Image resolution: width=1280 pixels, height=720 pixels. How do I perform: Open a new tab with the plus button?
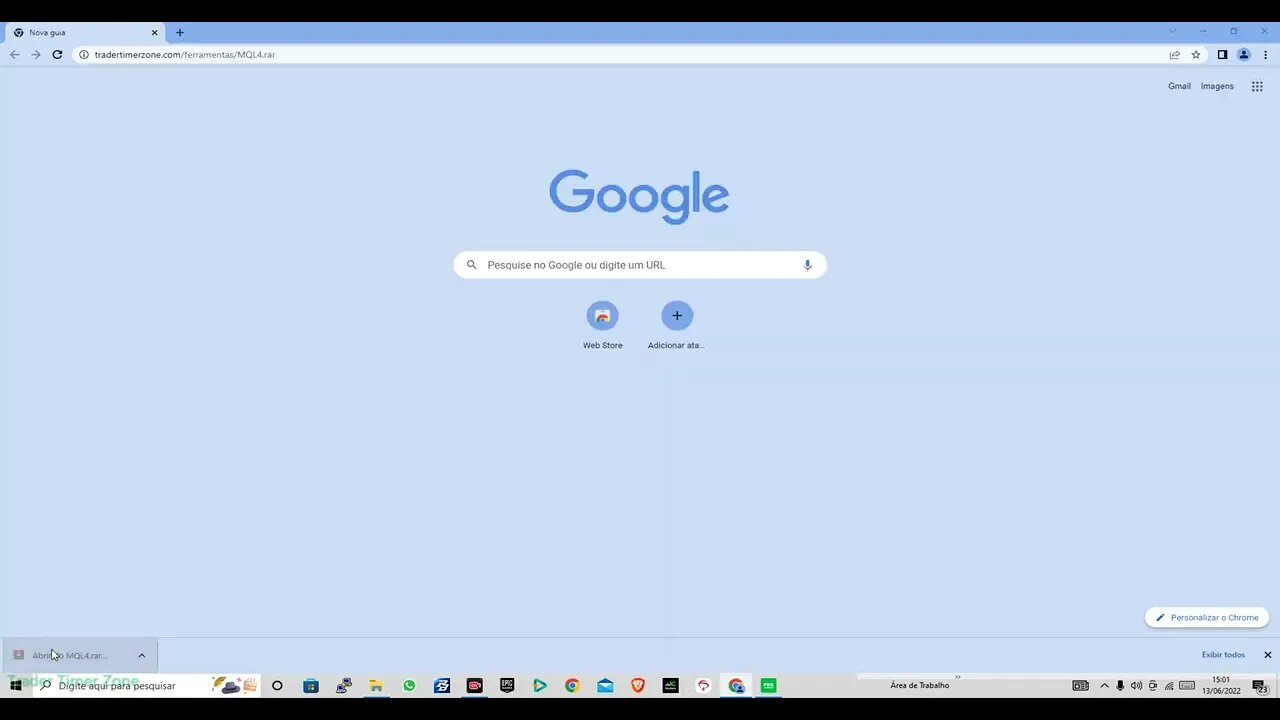coord(180,33)
